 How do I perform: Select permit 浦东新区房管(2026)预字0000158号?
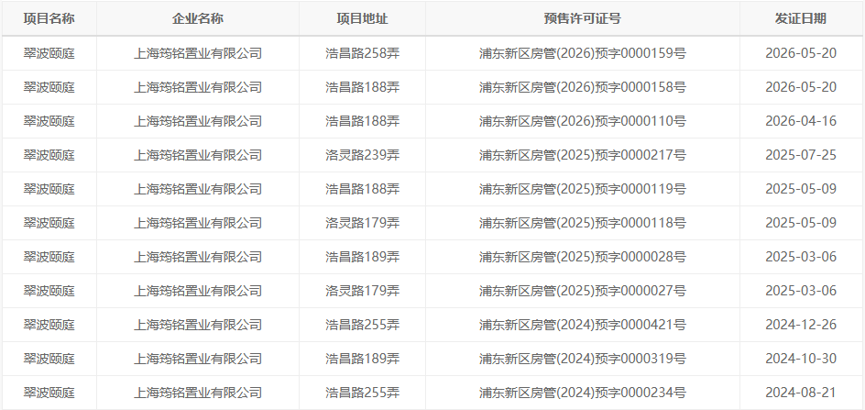tap(582, 87)
